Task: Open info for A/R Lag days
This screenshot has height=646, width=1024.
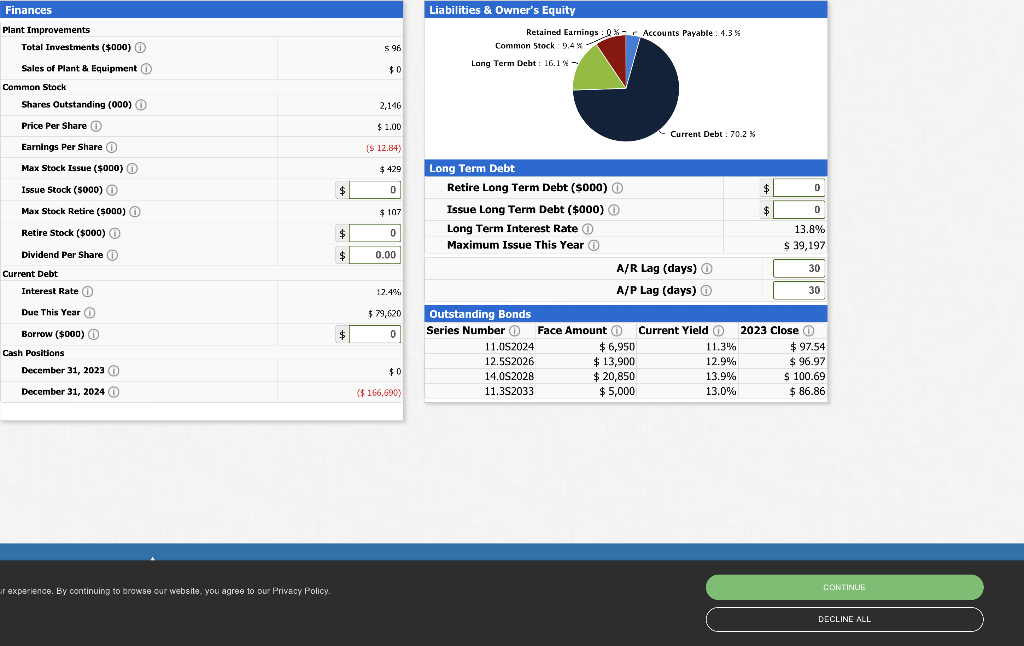Action: tap(706, 268)
